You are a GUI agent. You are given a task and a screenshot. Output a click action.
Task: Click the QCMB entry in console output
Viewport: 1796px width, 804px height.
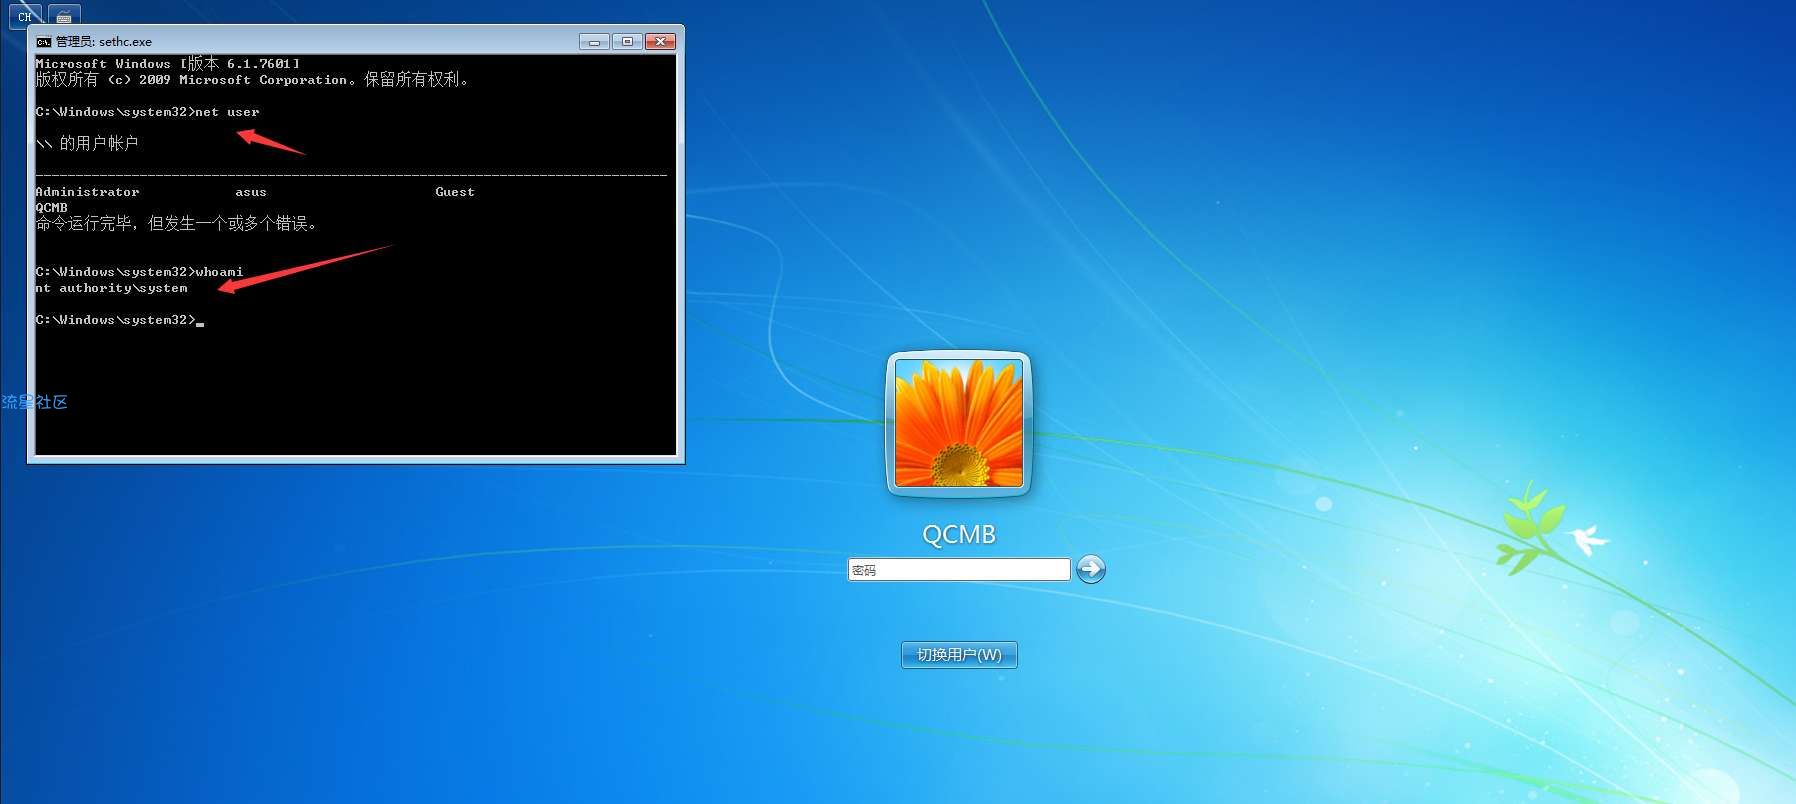pos(52,208)
